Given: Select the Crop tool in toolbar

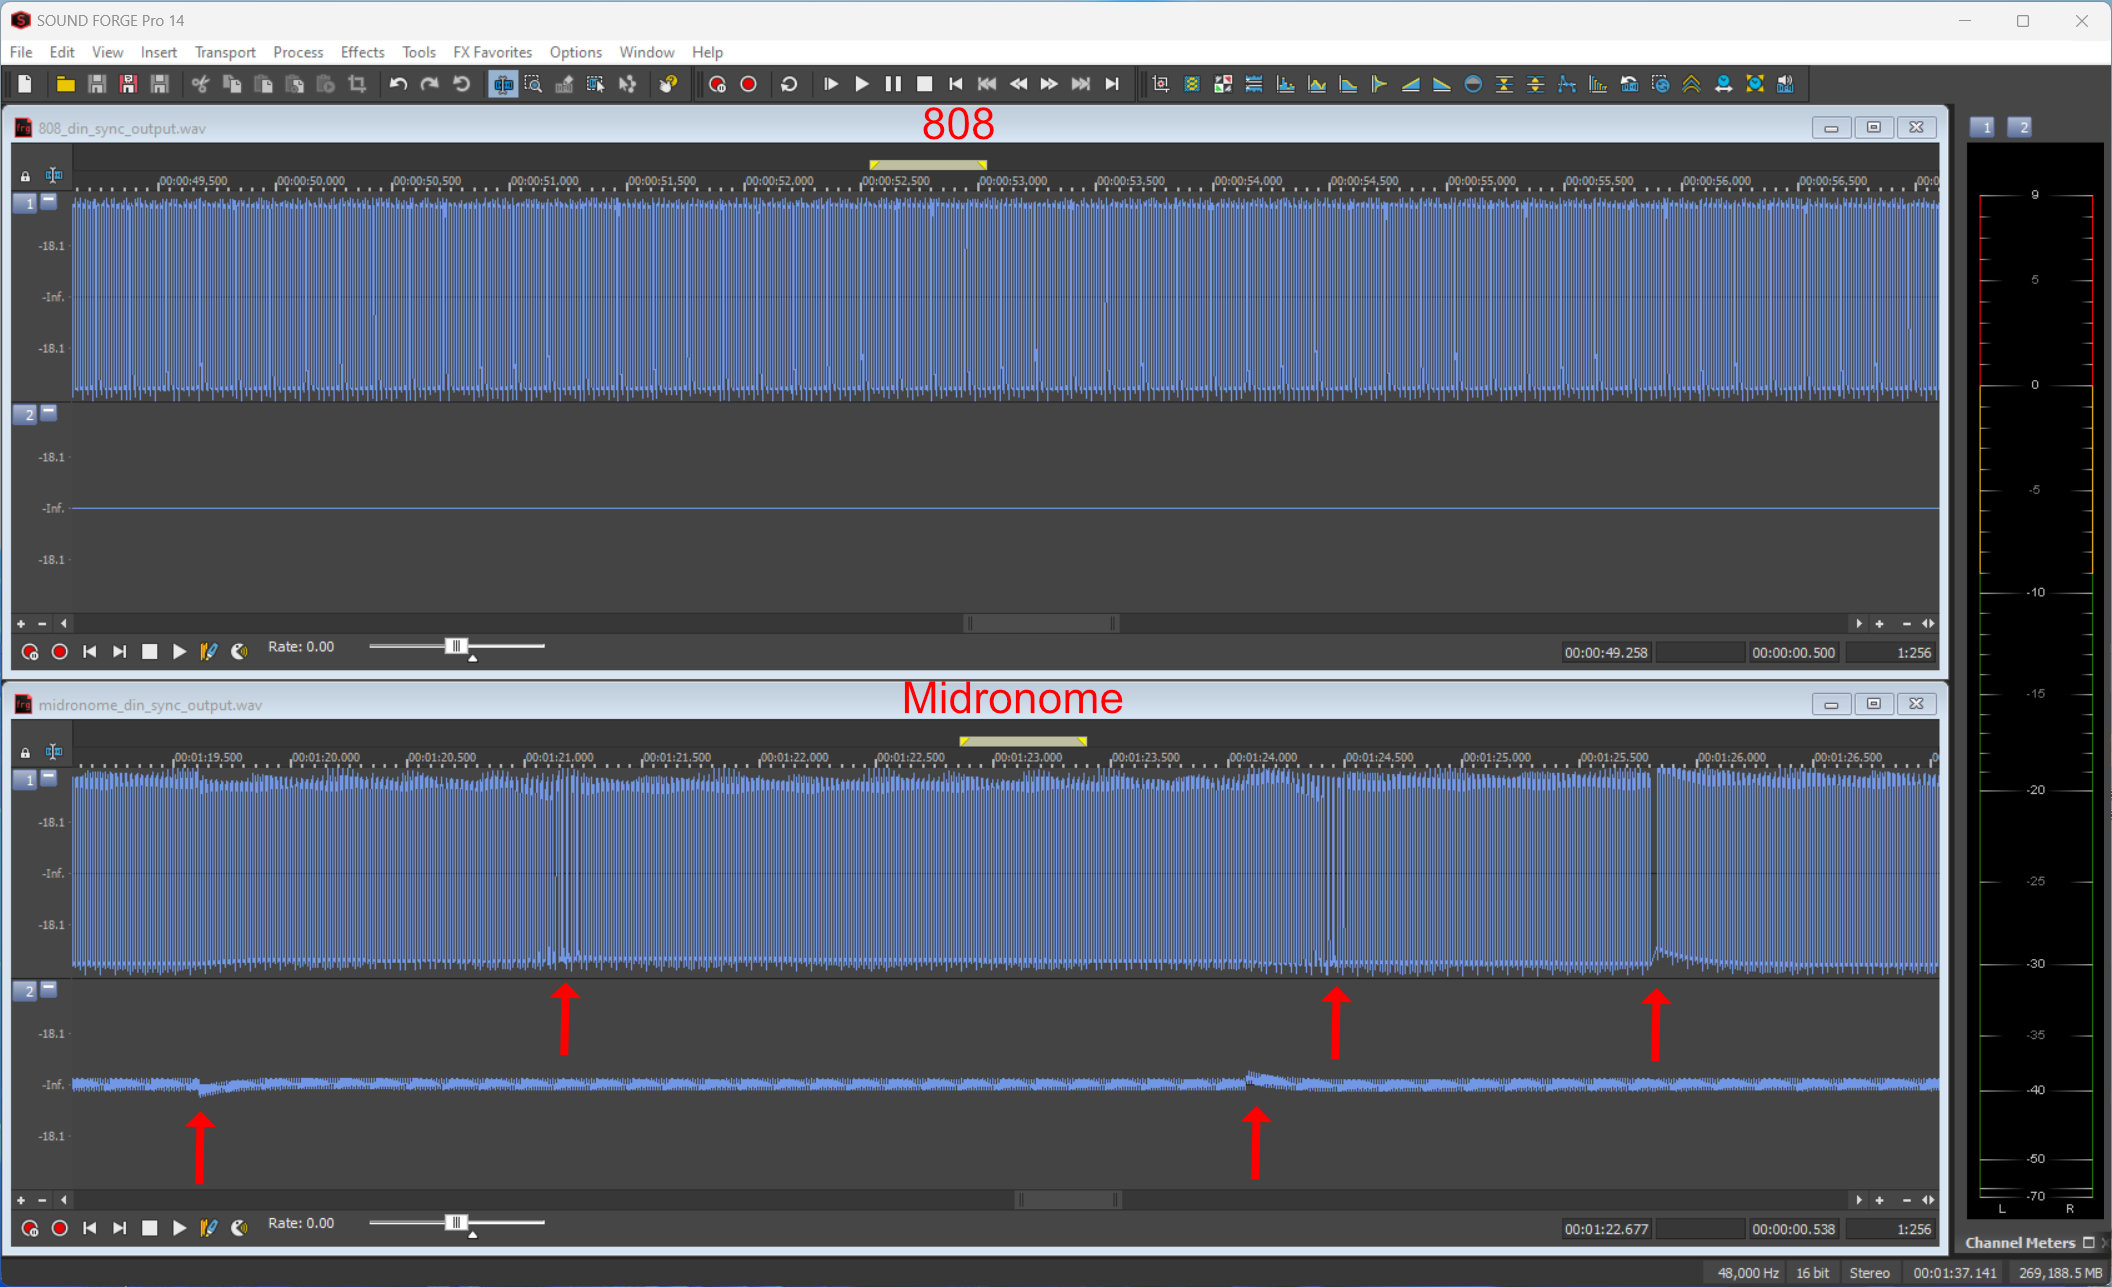Looking at the screenshot, I should pos(357,85).
